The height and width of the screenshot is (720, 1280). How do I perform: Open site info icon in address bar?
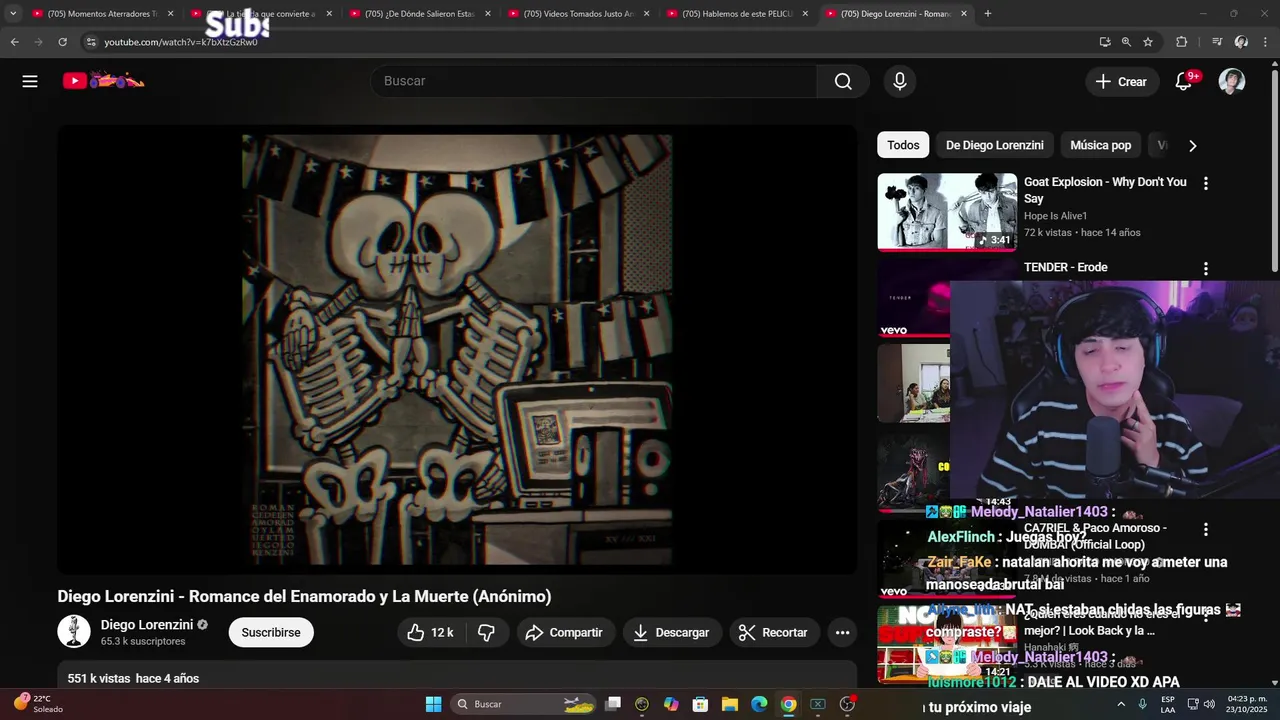pos(91,42)
